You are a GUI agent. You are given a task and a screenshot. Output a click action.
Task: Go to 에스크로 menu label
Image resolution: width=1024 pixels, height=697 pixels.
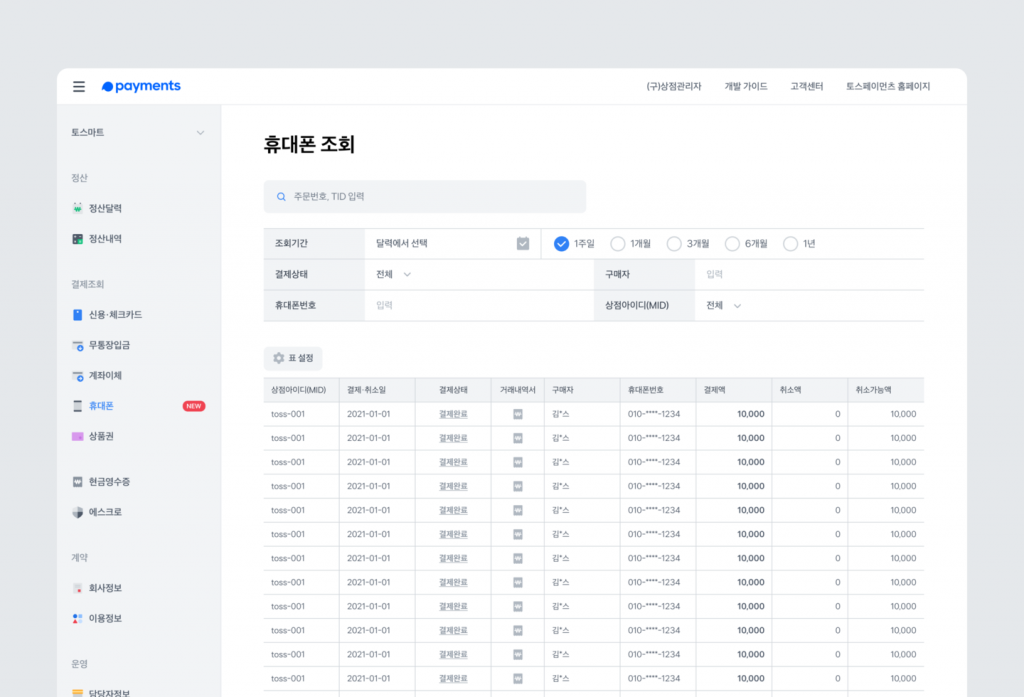(105, 512)
